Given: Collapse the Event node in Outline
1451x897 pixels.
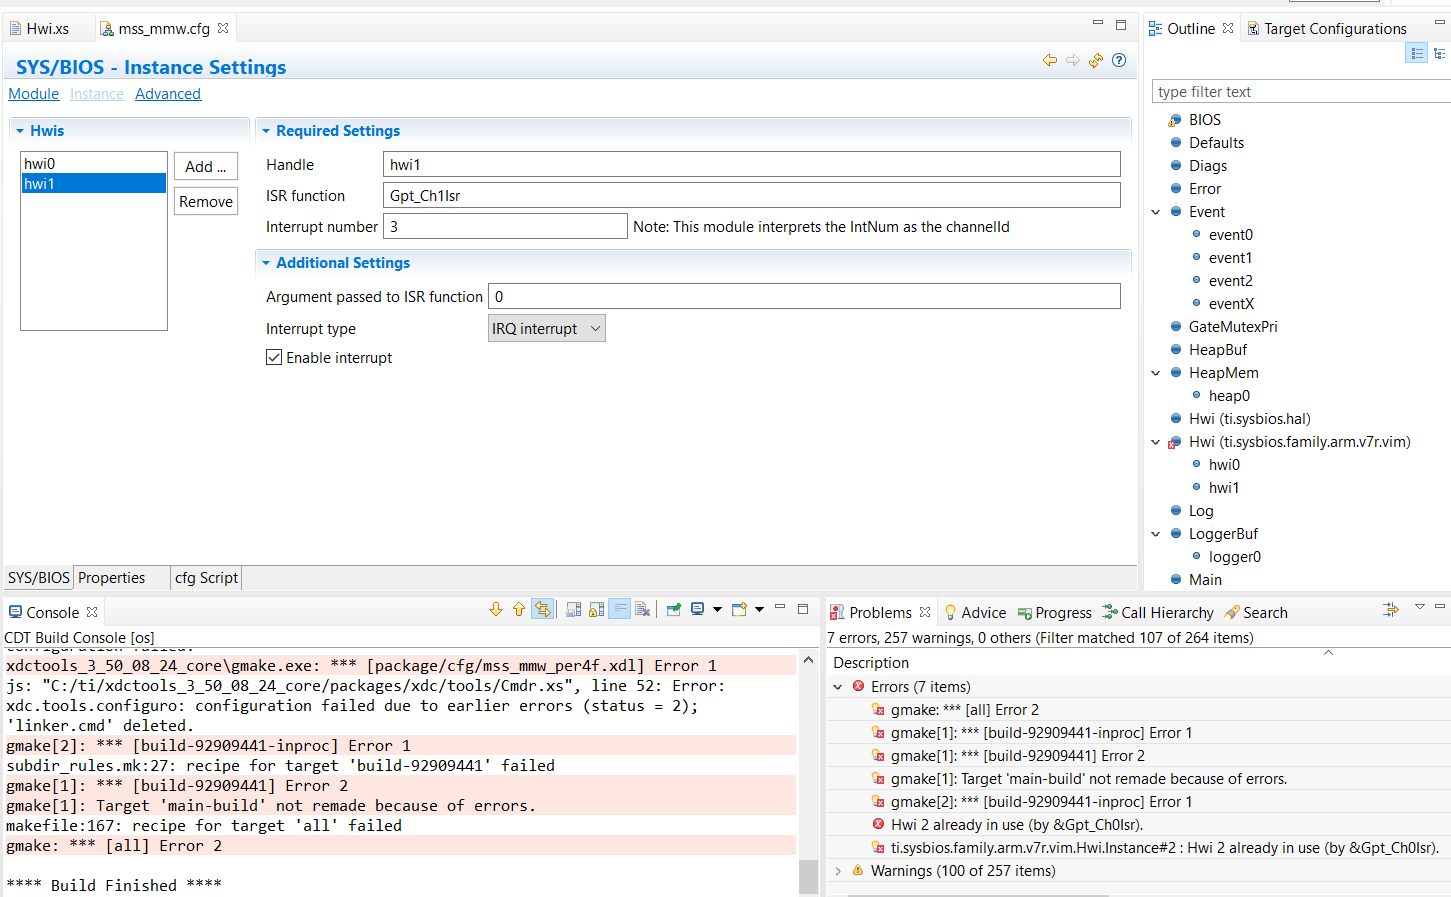Looking at the screenshot, I should point(1156,212).
